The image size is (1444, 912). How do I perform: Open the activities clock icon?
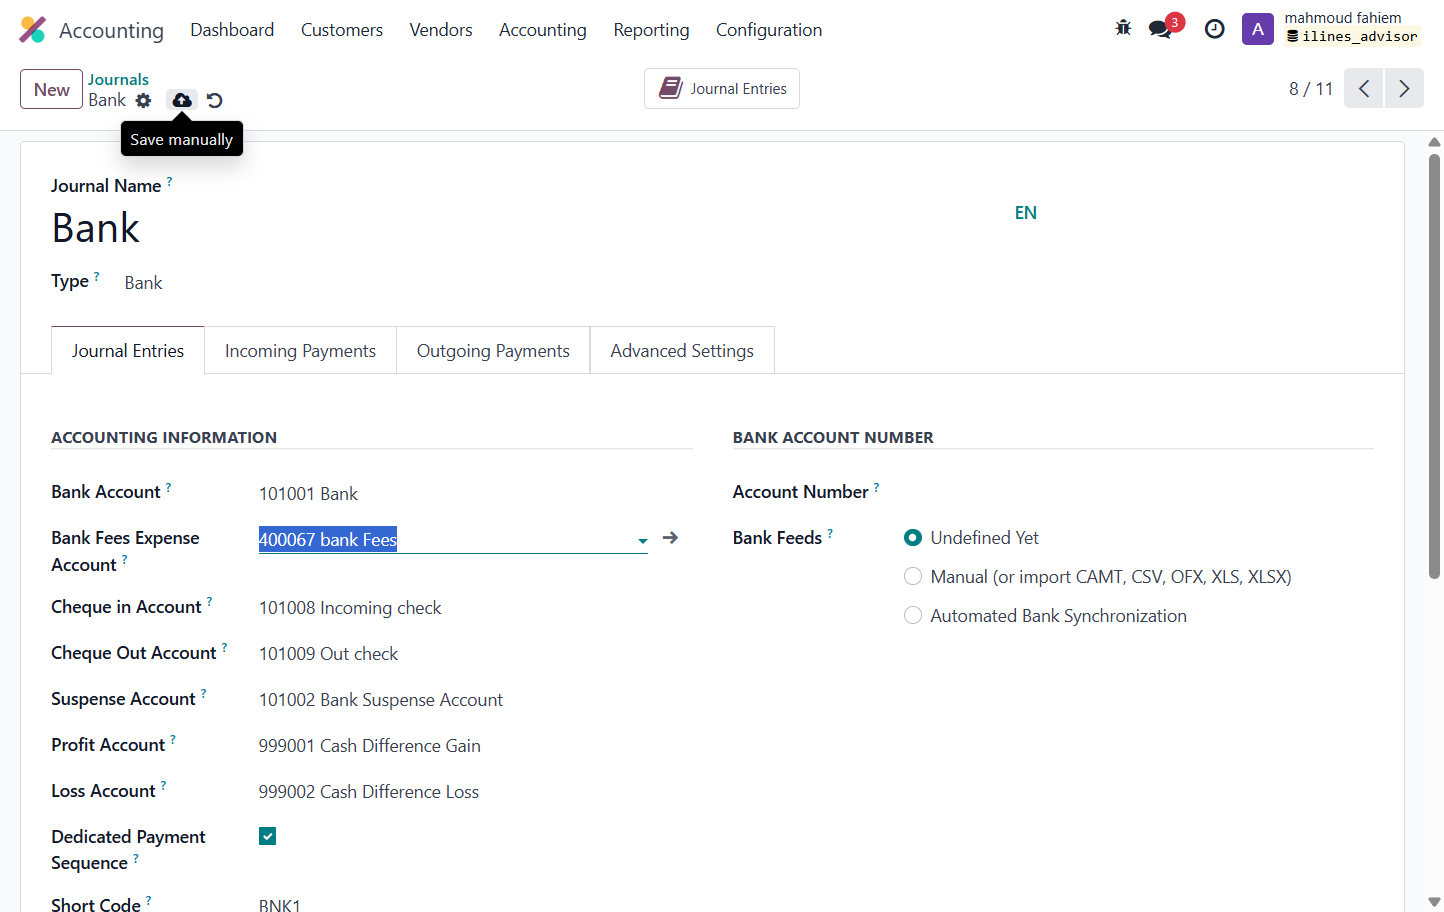1214,29
